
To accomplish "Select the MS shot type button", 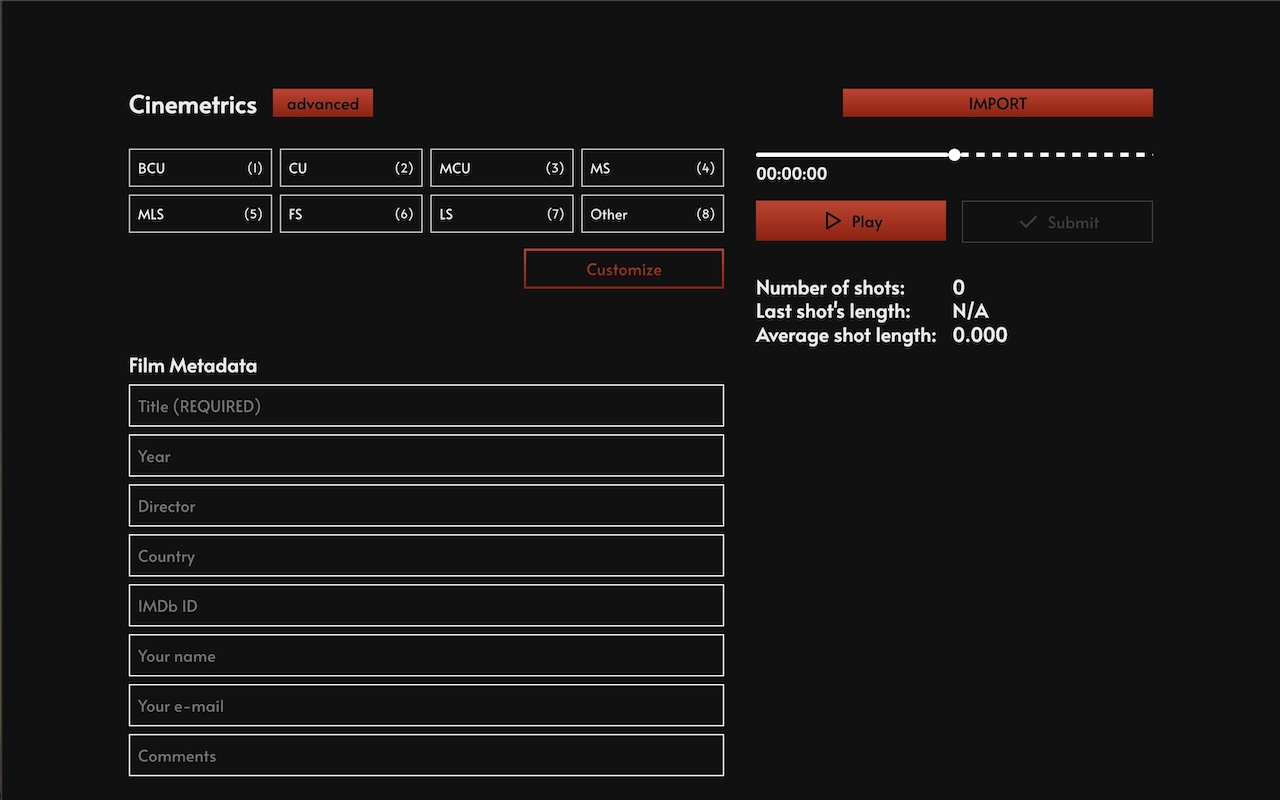I will coord(652,167).
